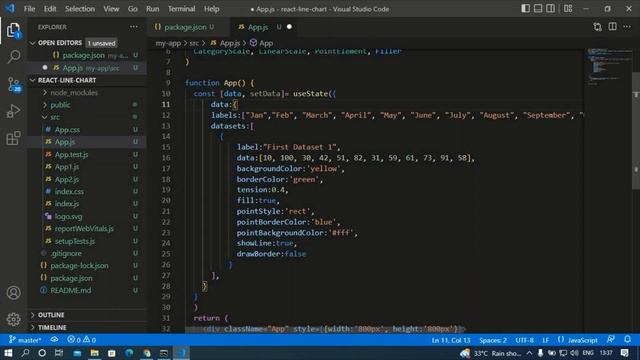Open the Accounts menu icon
640x360 pixels.
(13, 293)
